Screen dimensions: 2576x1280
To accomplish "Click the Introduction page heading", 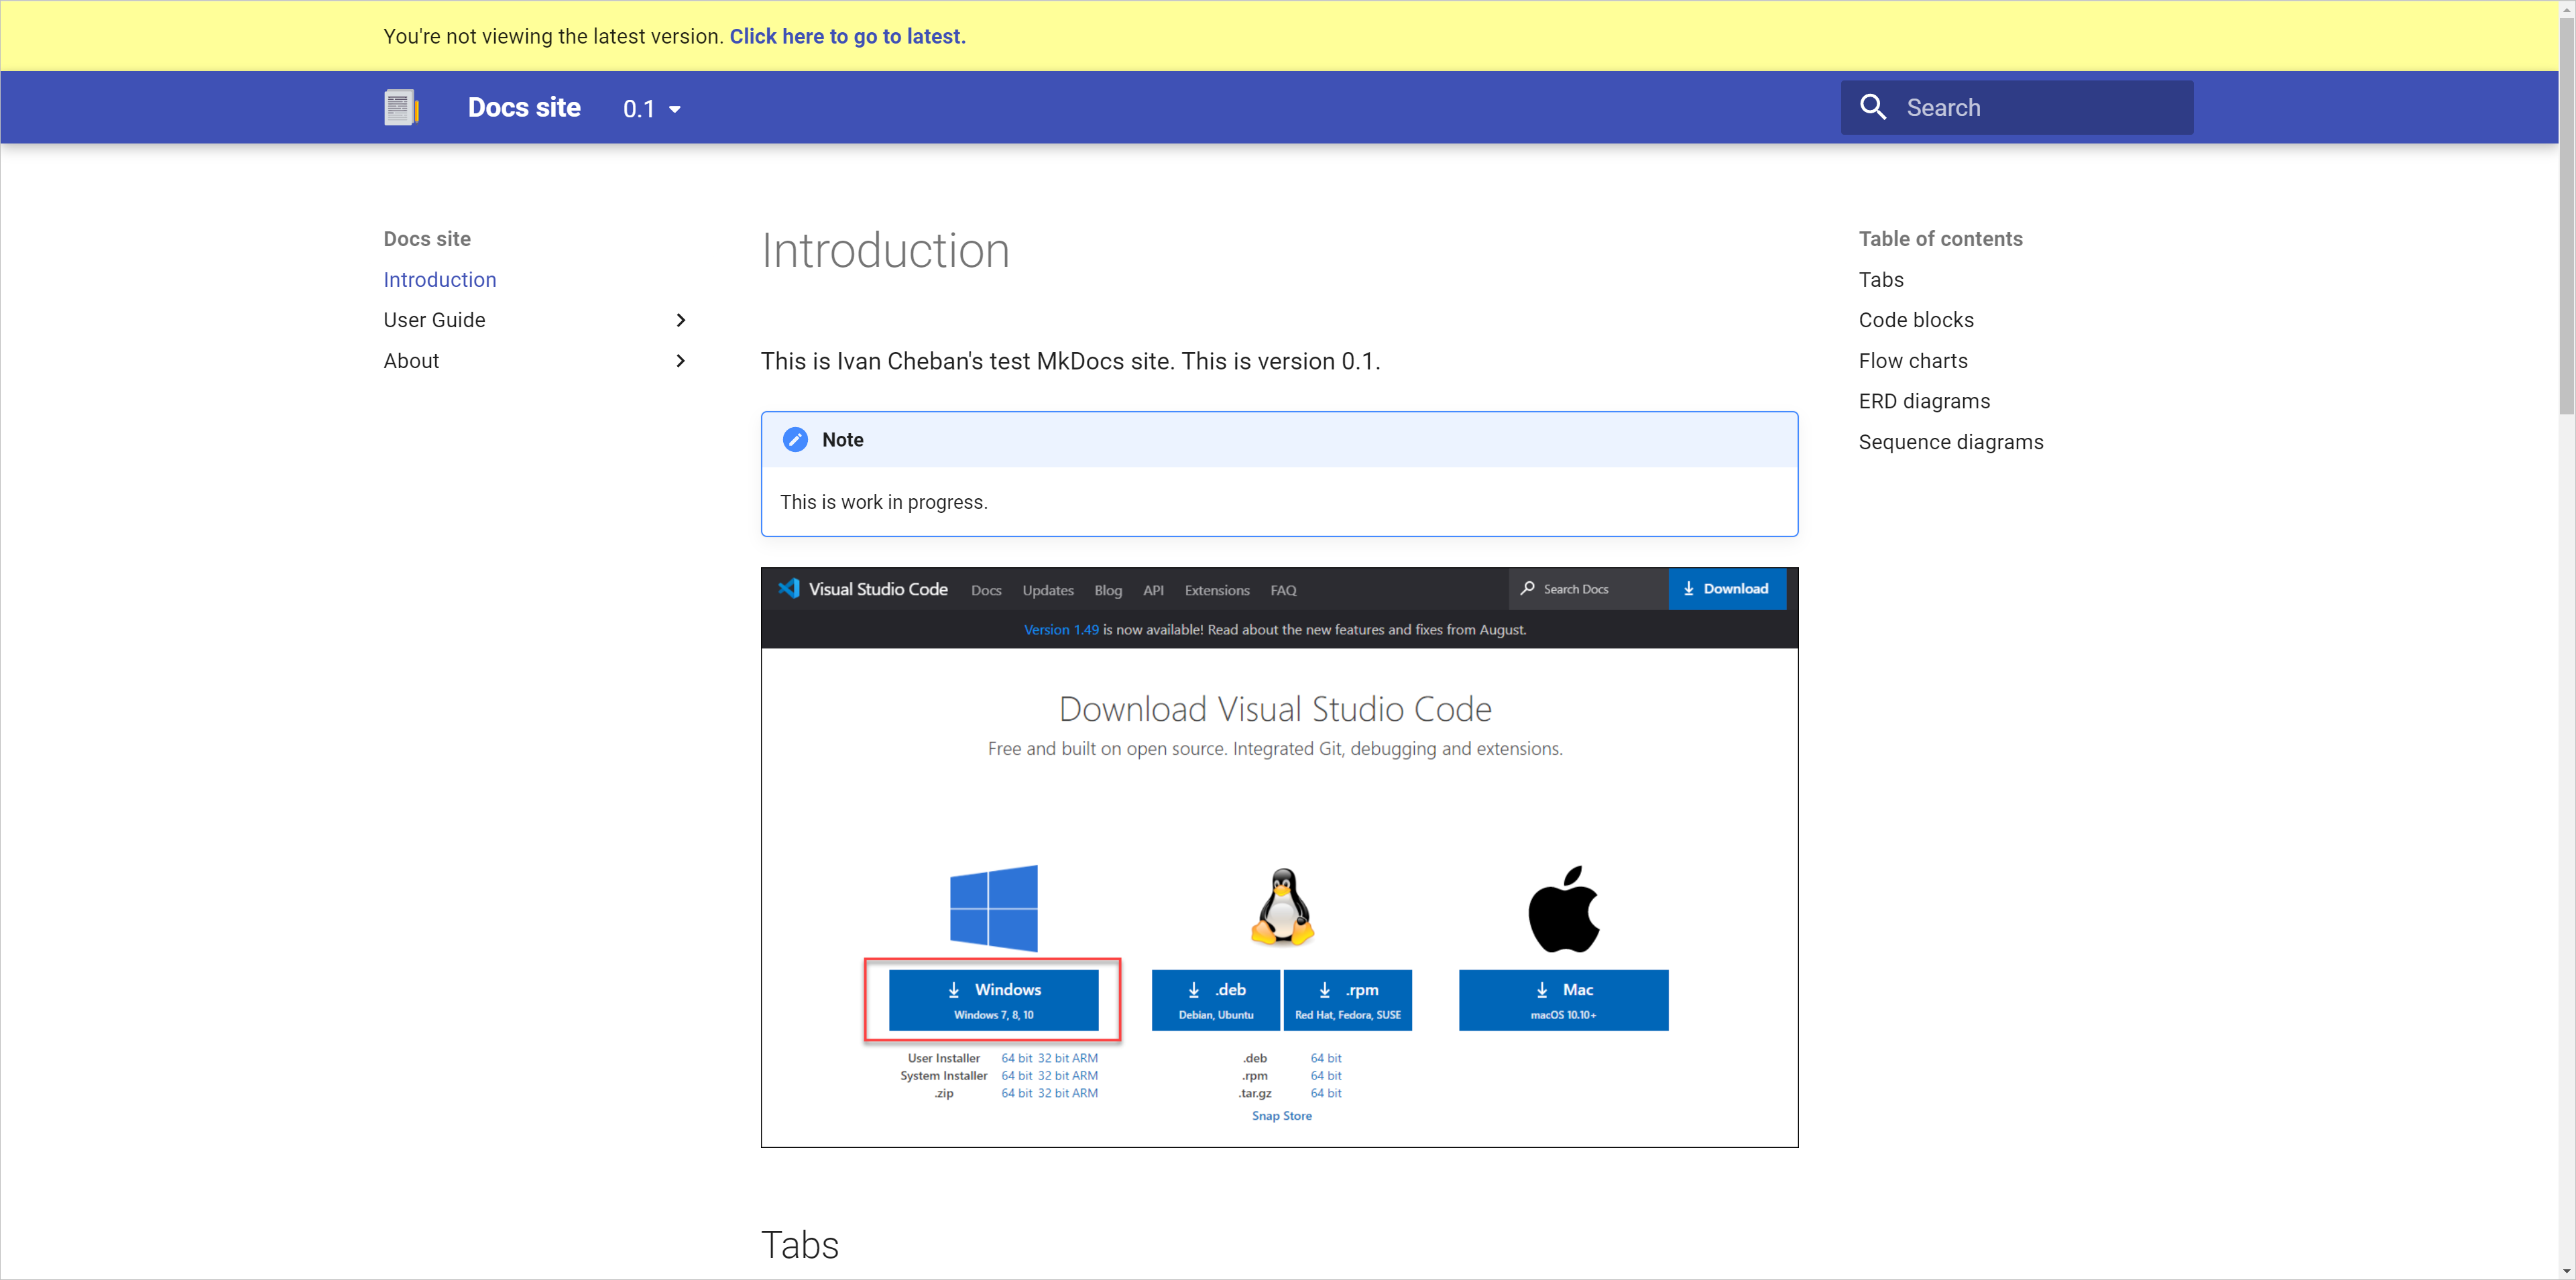I will click(885, 250).
